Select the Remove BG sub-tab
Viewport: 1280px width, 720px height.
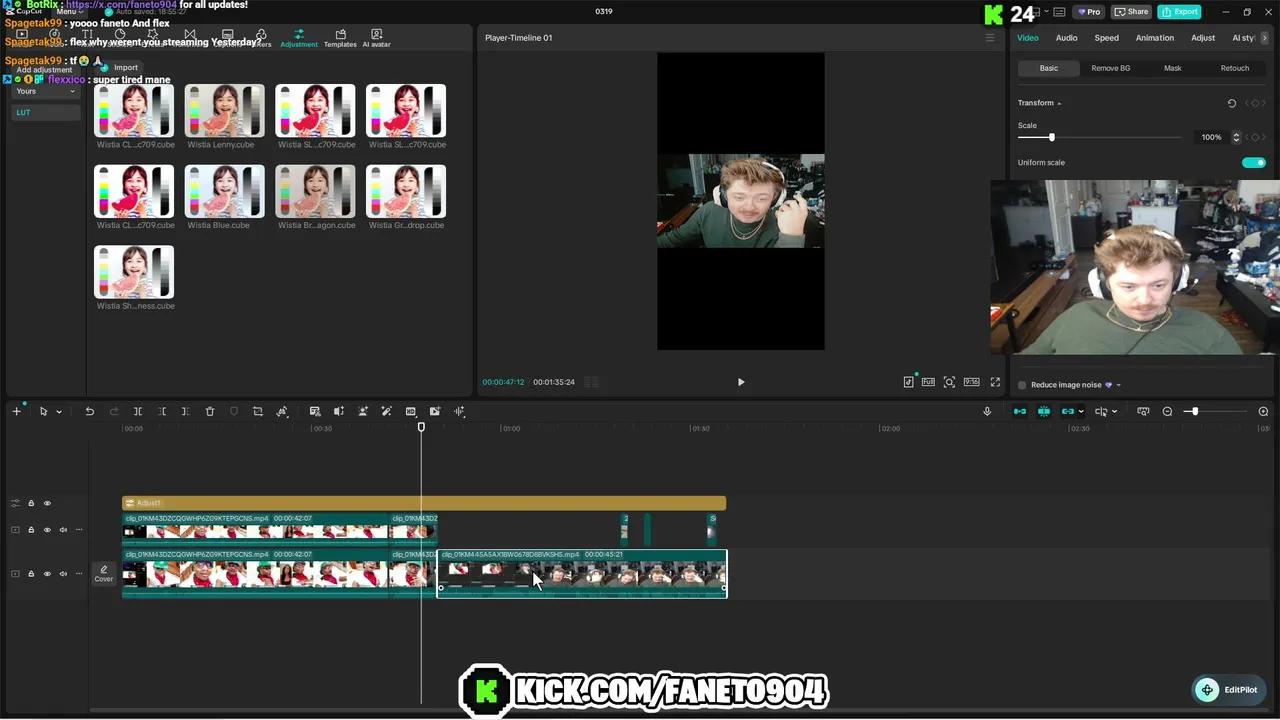tap(1110, 68)
